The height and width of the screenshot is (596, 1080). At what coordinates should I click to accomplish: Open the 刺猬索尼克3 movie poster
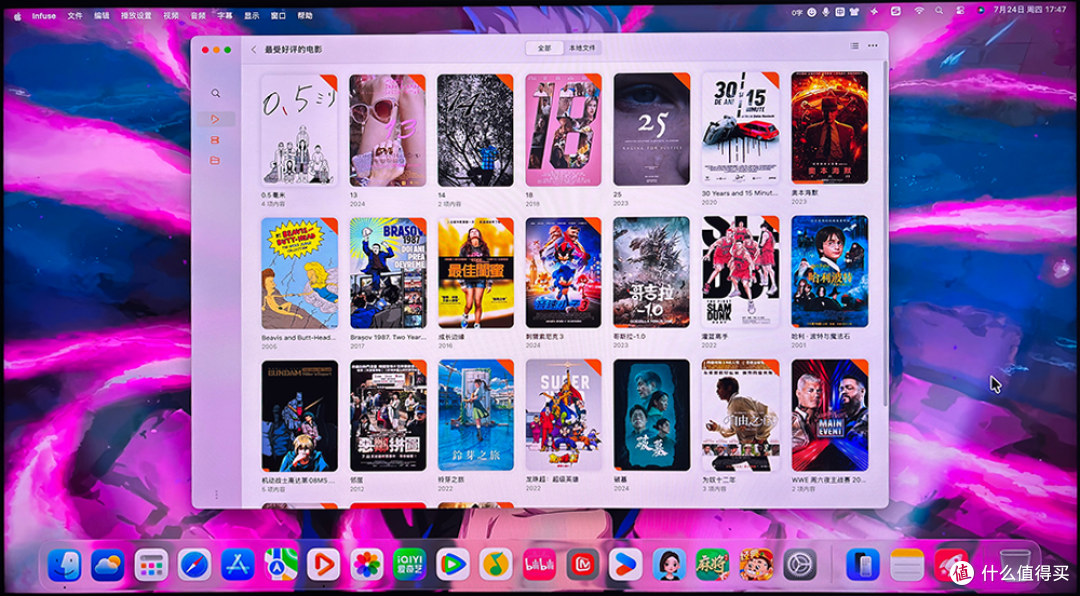click(563, 273)
